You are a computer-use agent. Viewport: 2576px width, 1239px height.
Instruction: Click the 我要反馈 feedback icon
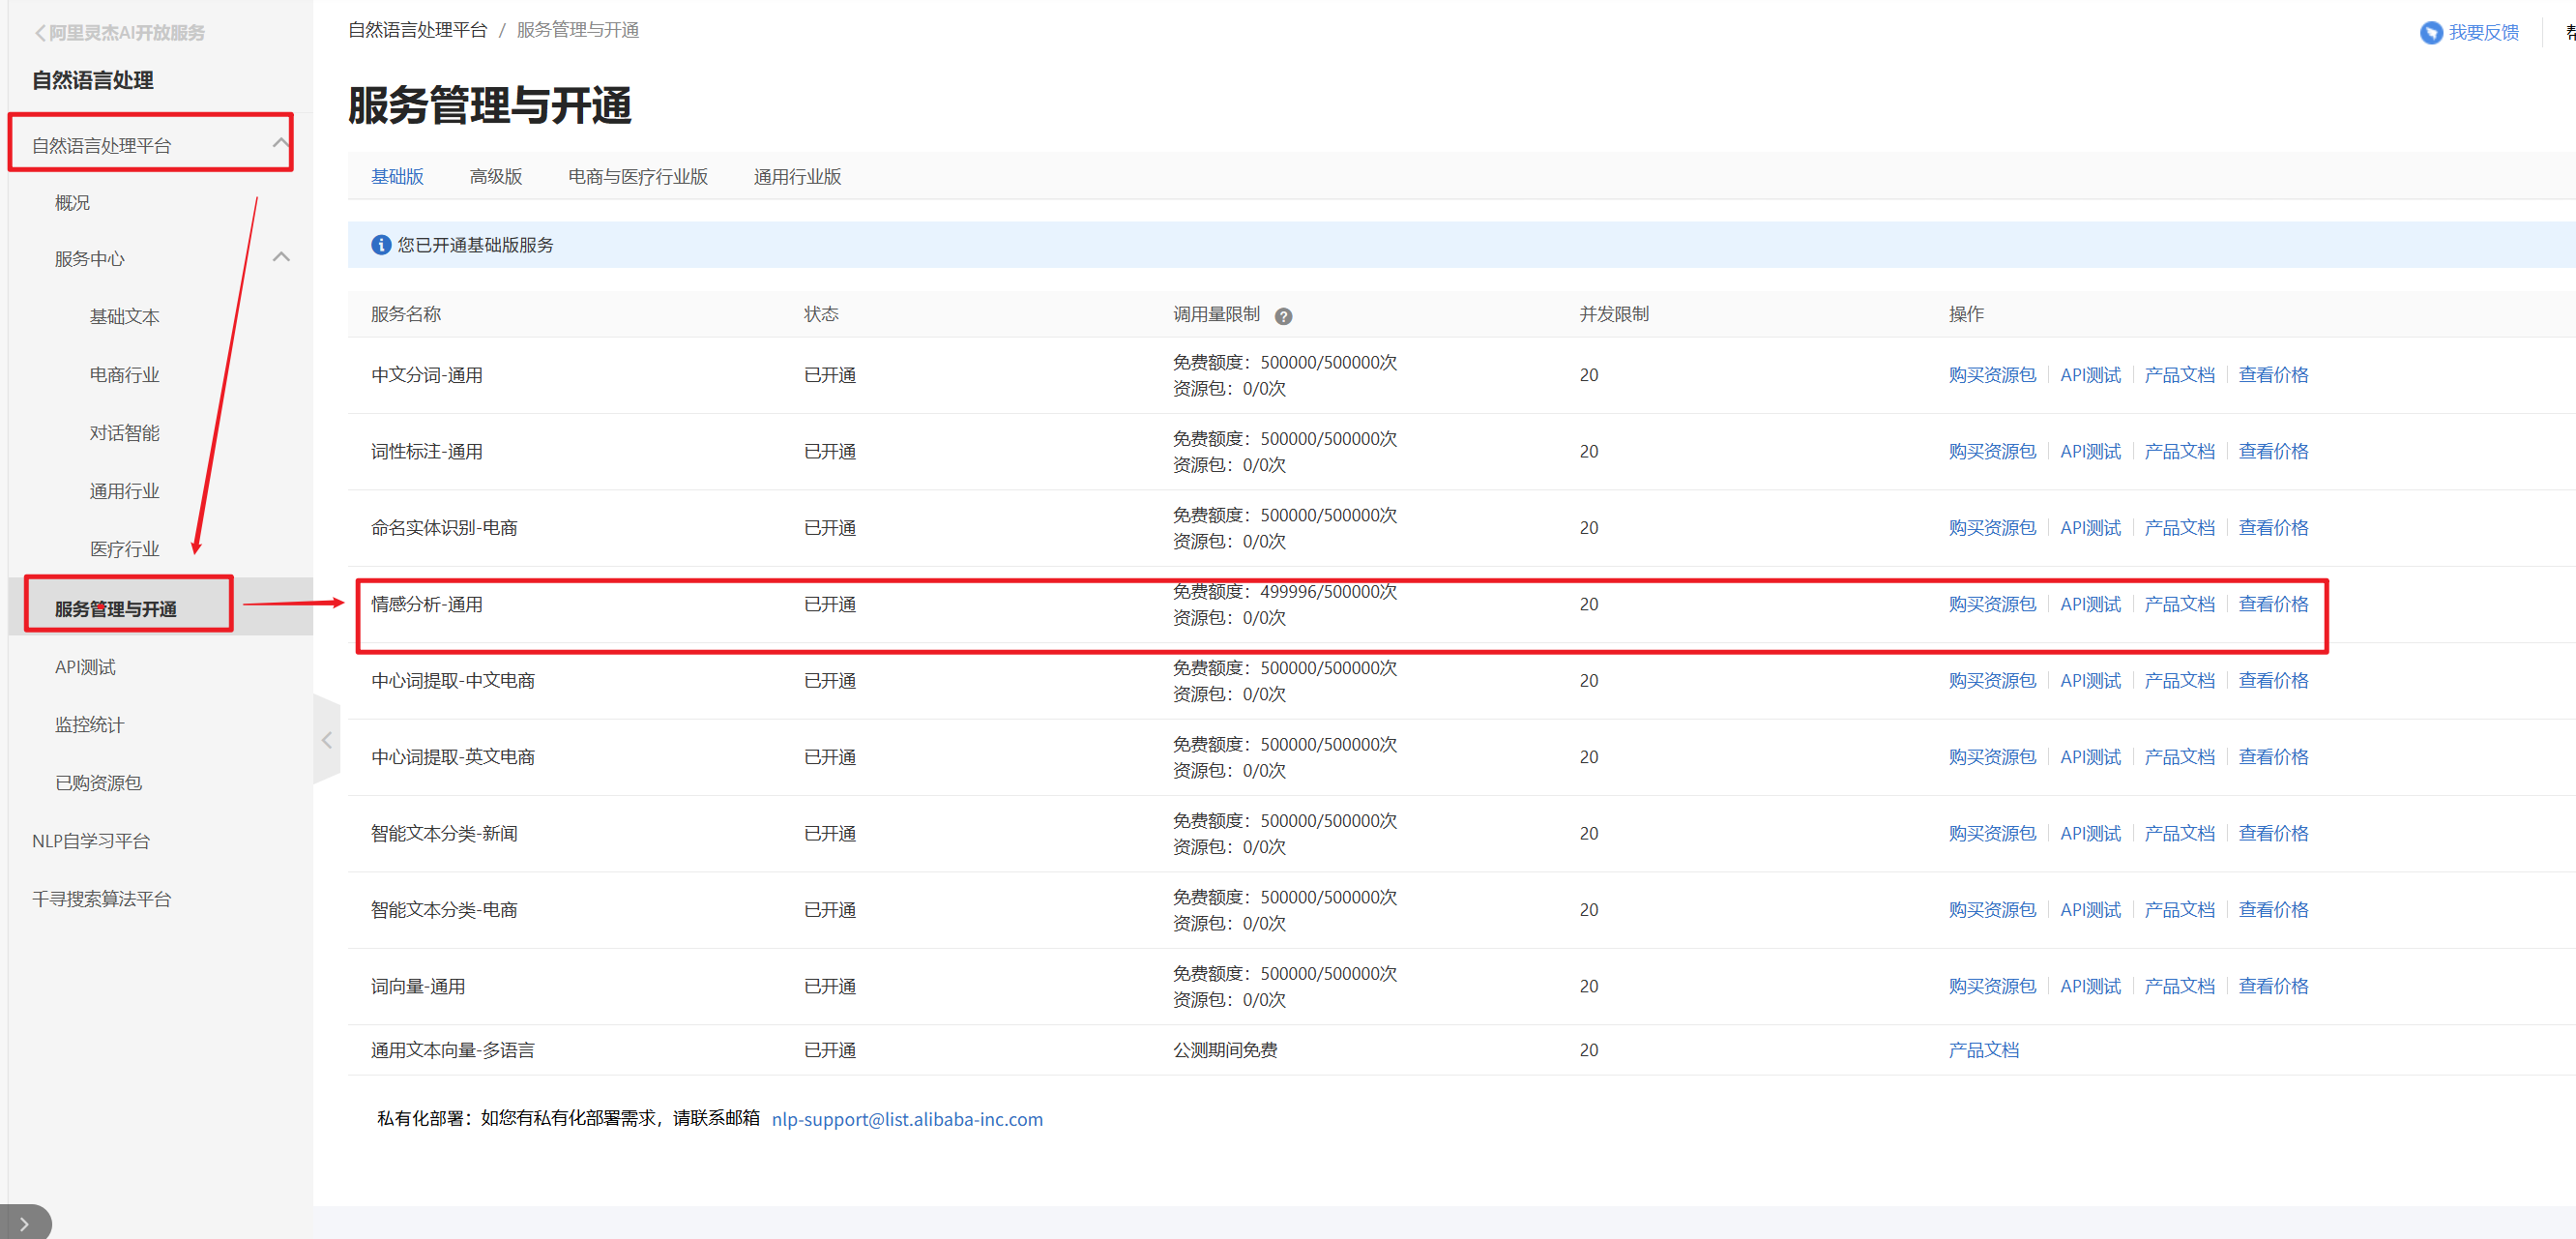(2430, 33)
